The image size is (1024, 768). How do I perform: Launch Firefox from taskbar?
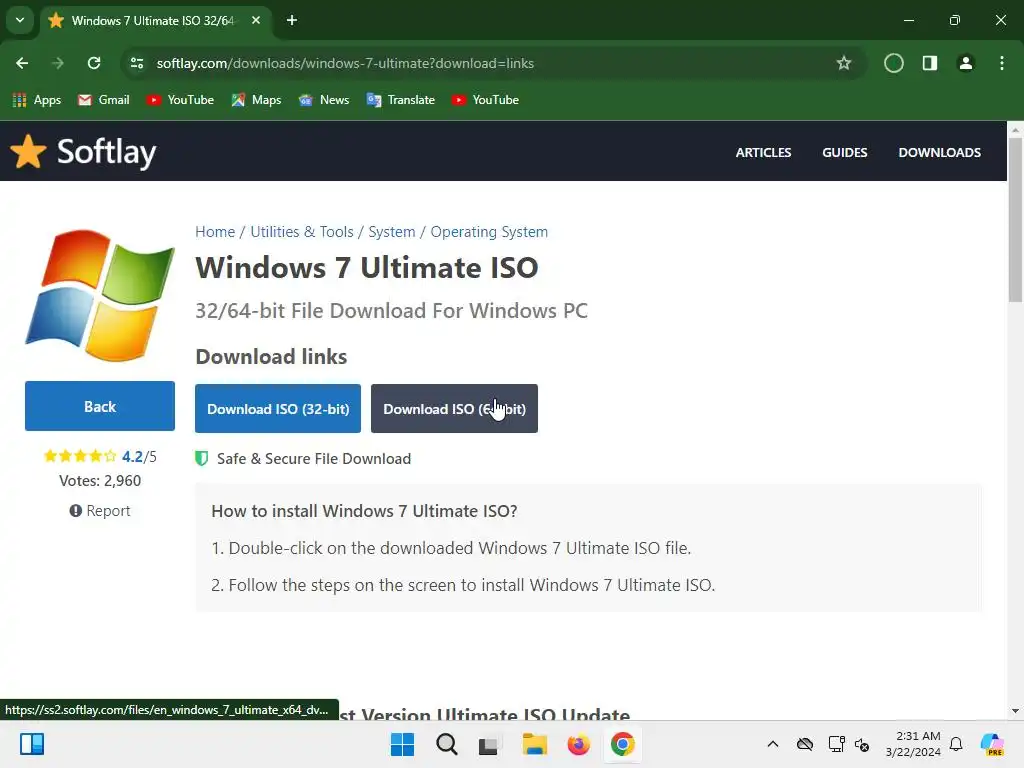point(579,744)
